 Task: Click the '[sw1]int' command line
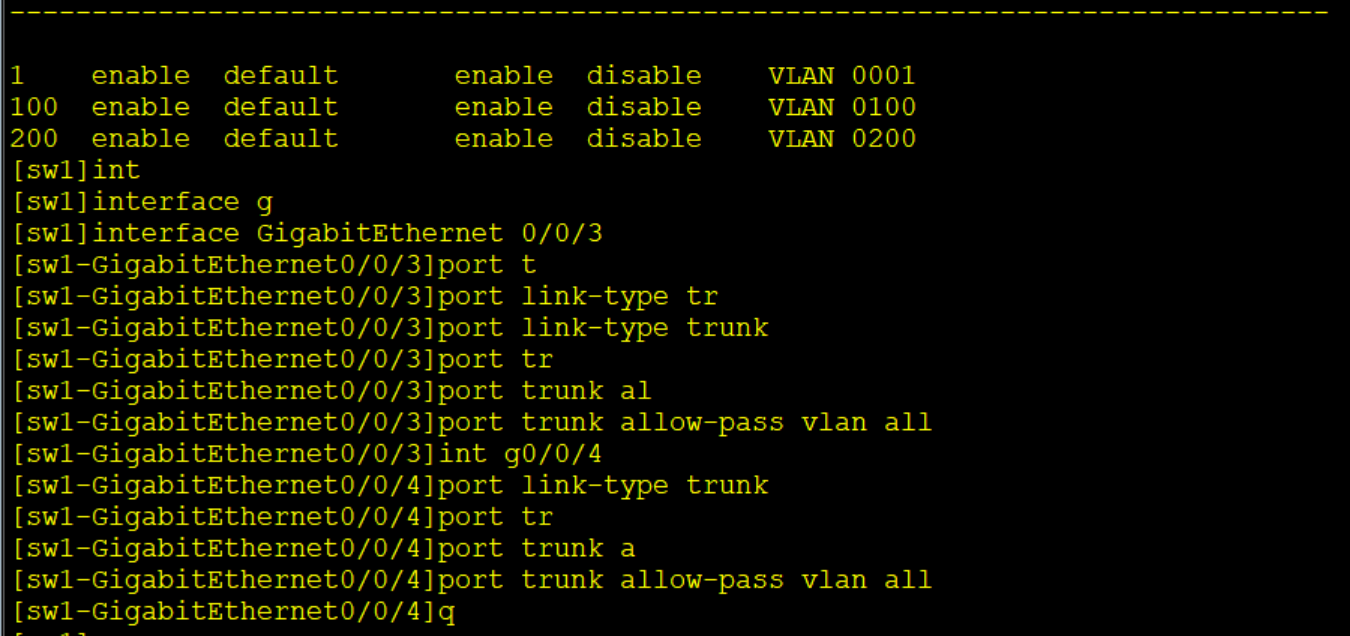pos(76,171)
